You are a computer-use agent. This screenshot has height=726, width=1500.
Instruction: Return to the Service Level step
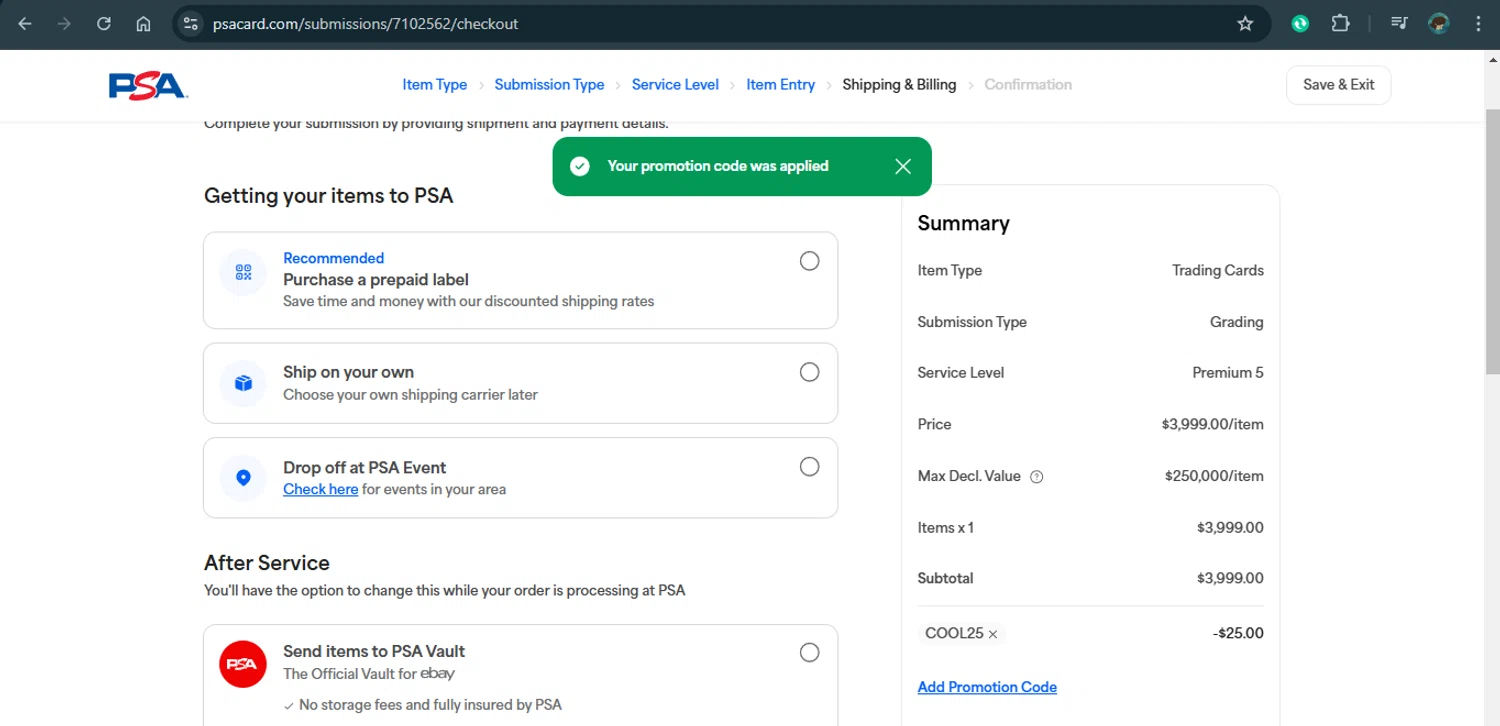[x=675, y=85]
